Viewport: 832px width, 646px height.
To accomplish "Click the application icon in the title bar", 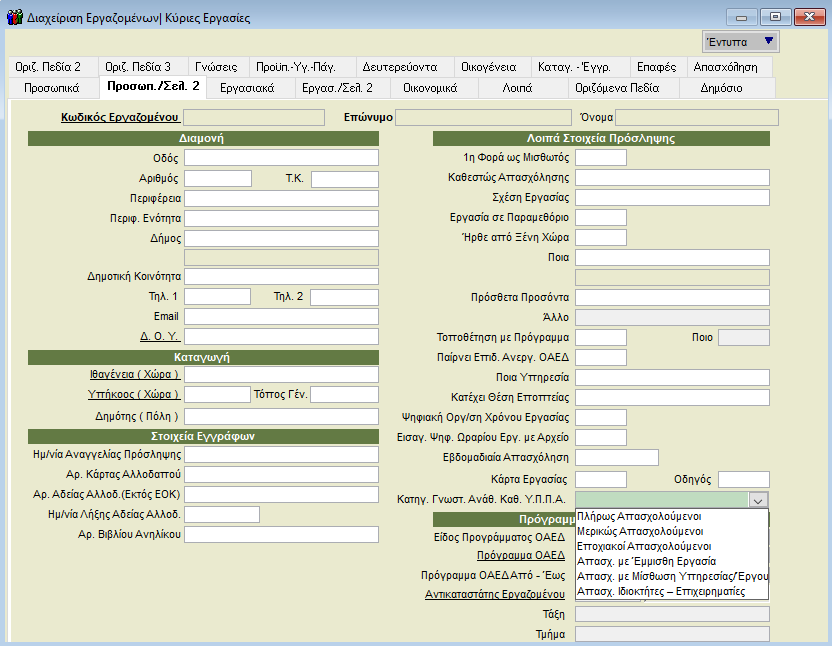I will [x=13, y=17].
